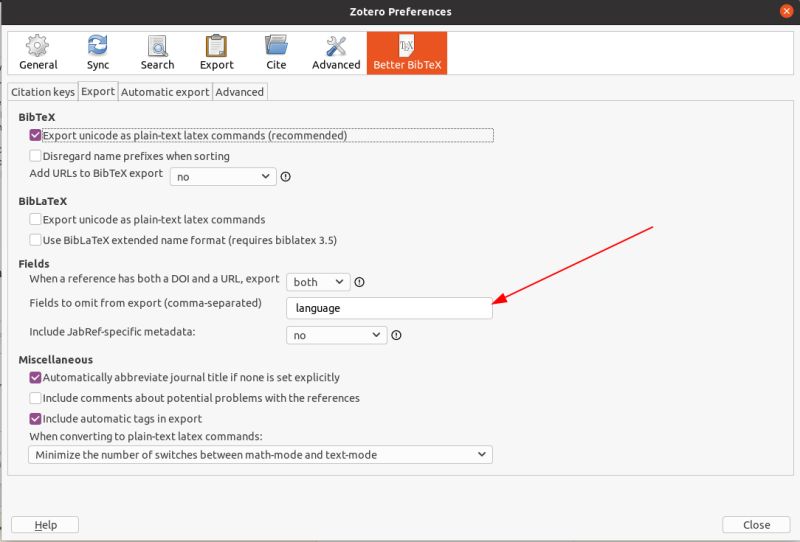
Task: Click info icon beside JabRef metadata dropdown
Action: 396,335
